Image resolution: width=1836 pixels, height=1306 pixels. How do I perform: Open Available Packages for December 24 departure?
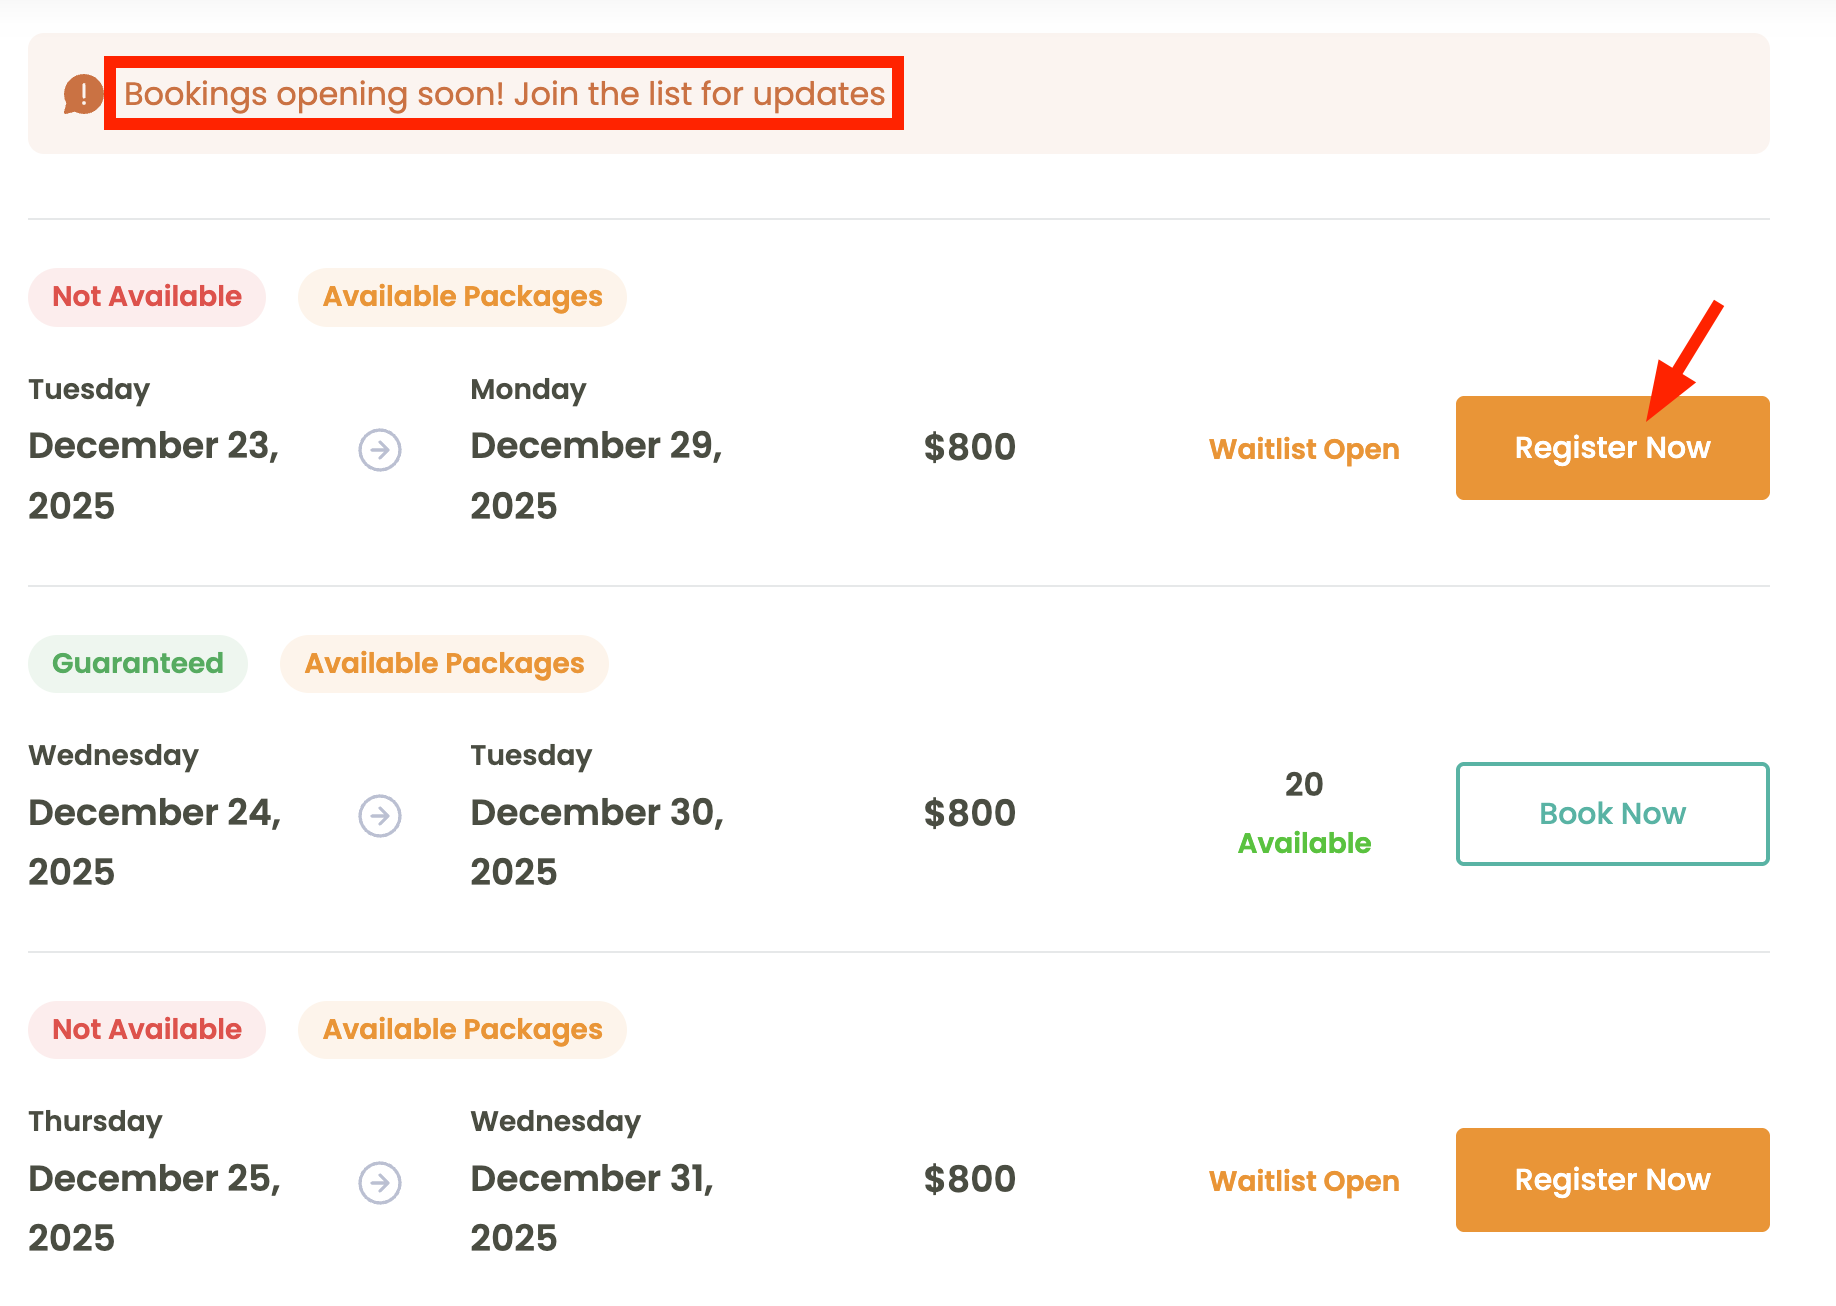pos(444,664)
